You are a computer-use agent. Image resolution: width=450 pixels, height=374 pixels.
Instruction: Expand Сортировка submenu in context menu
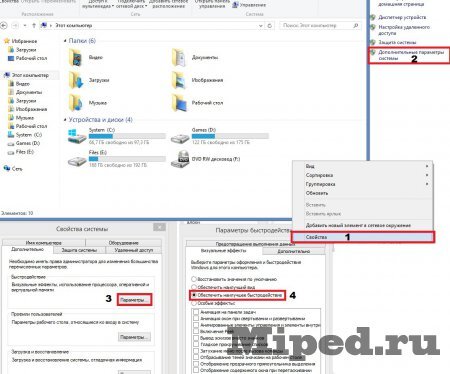pyautogui.click(x=427, y=175)
